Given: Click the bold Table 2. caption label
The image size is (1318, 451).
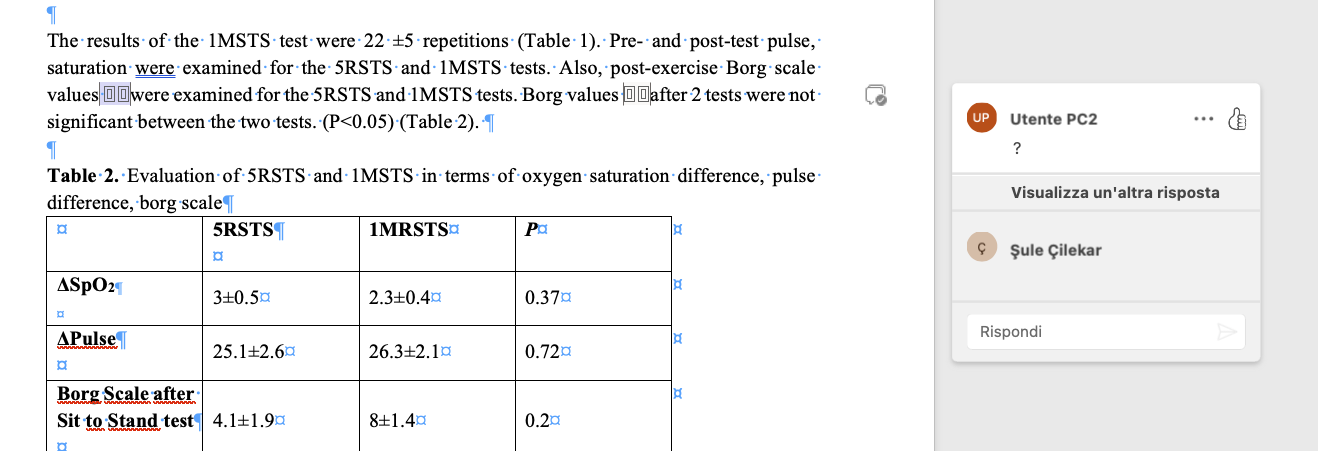Looking at the screenshot, I should tap(83, 176).
